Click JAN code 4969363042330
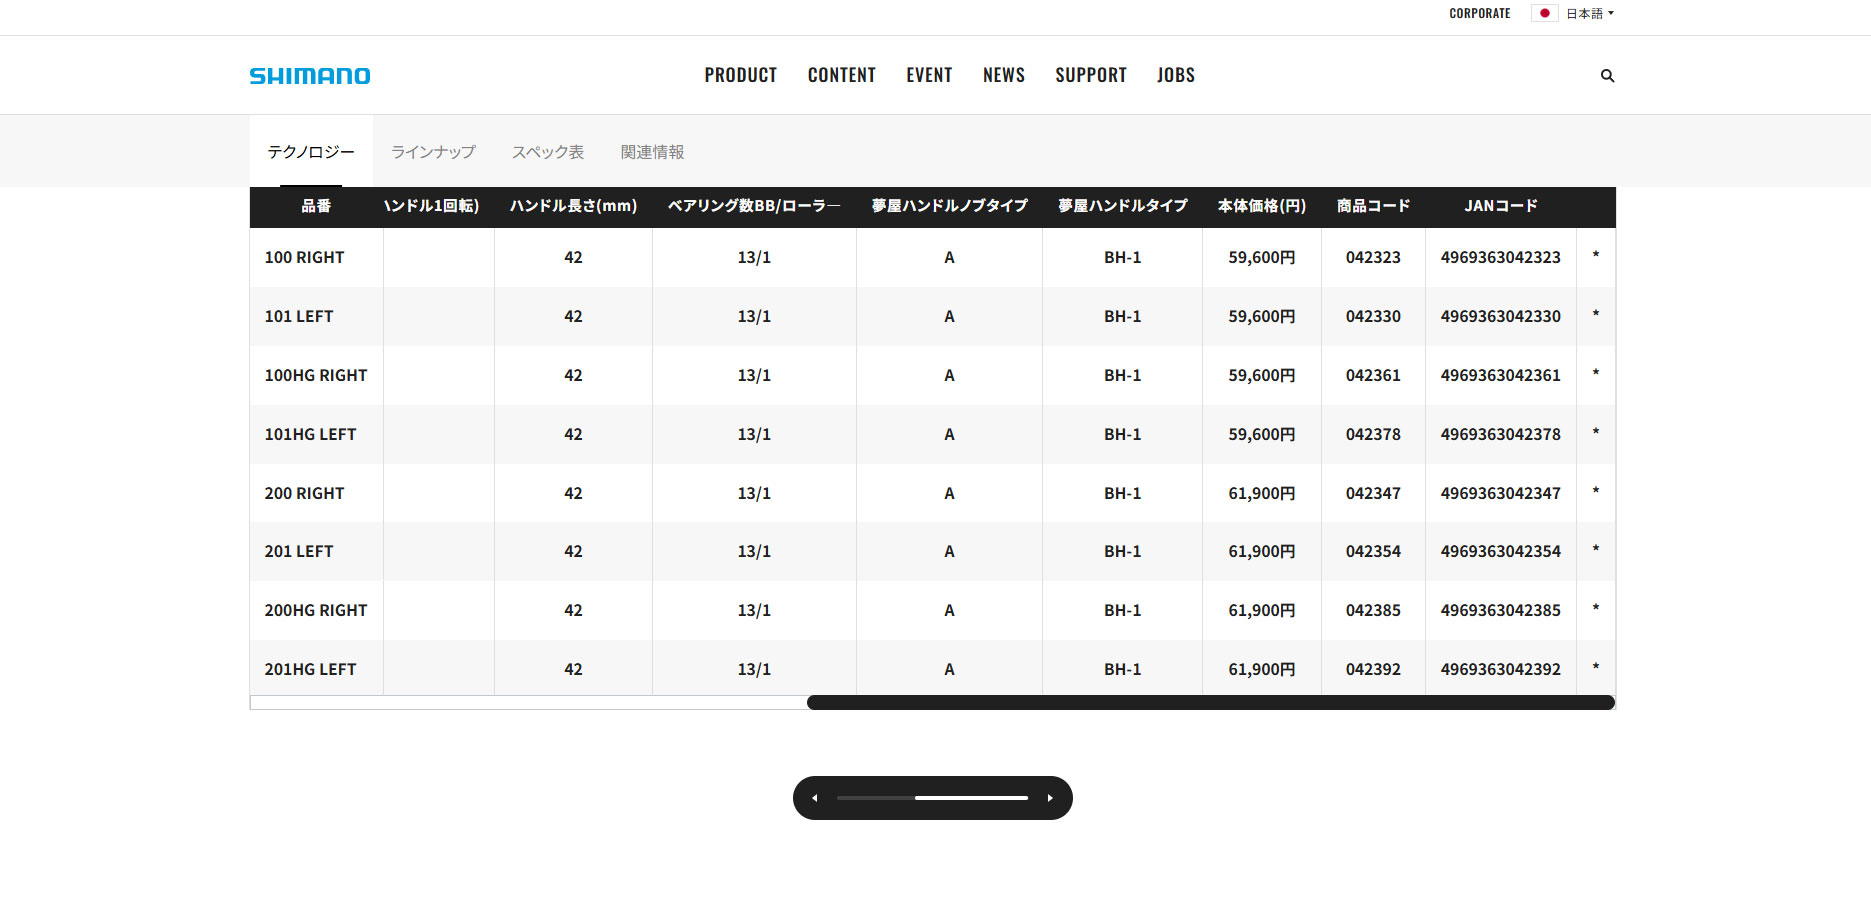Image resolution: width=1871 pixels, height=902 pixels. [x=1500, y=317]
